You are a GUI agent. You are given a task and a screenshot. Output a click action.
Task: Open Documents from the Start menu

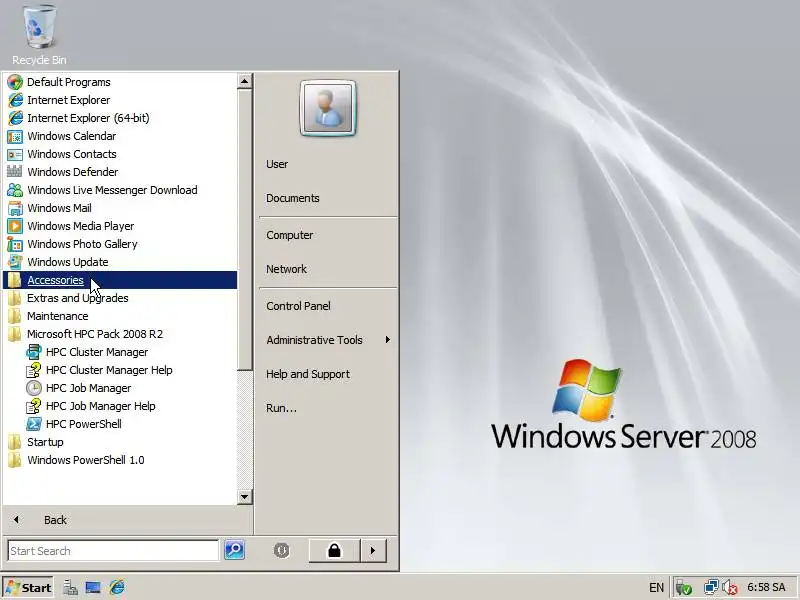coord(292,198)
